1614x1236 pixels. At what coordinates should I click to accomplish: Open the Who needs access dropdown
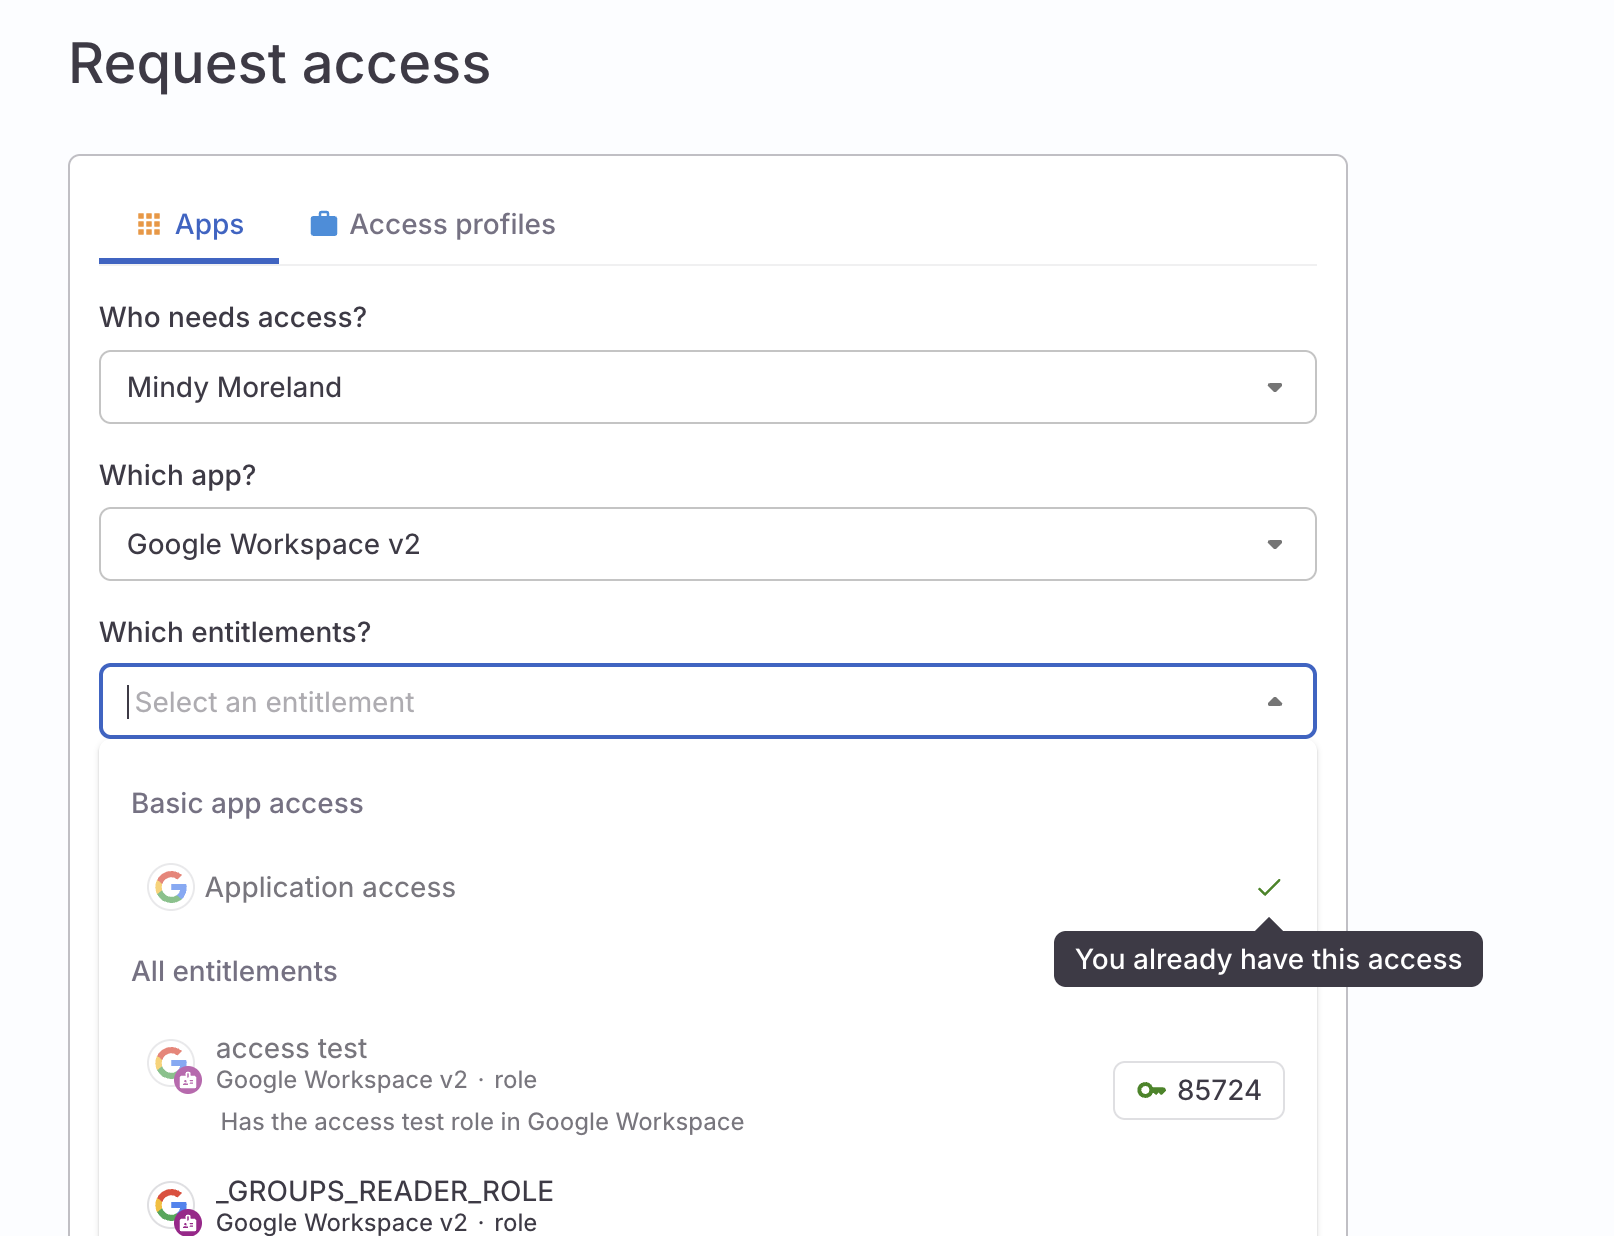[x=1273, y=388]
